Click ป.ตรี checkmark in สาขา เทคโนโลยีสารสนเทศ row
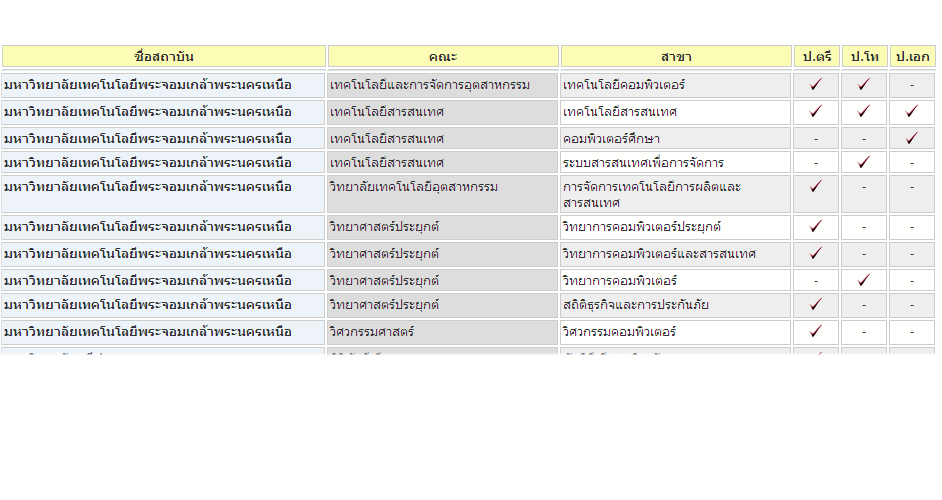The height and width of the screenshot is (500, 942). tap(815, 111)
